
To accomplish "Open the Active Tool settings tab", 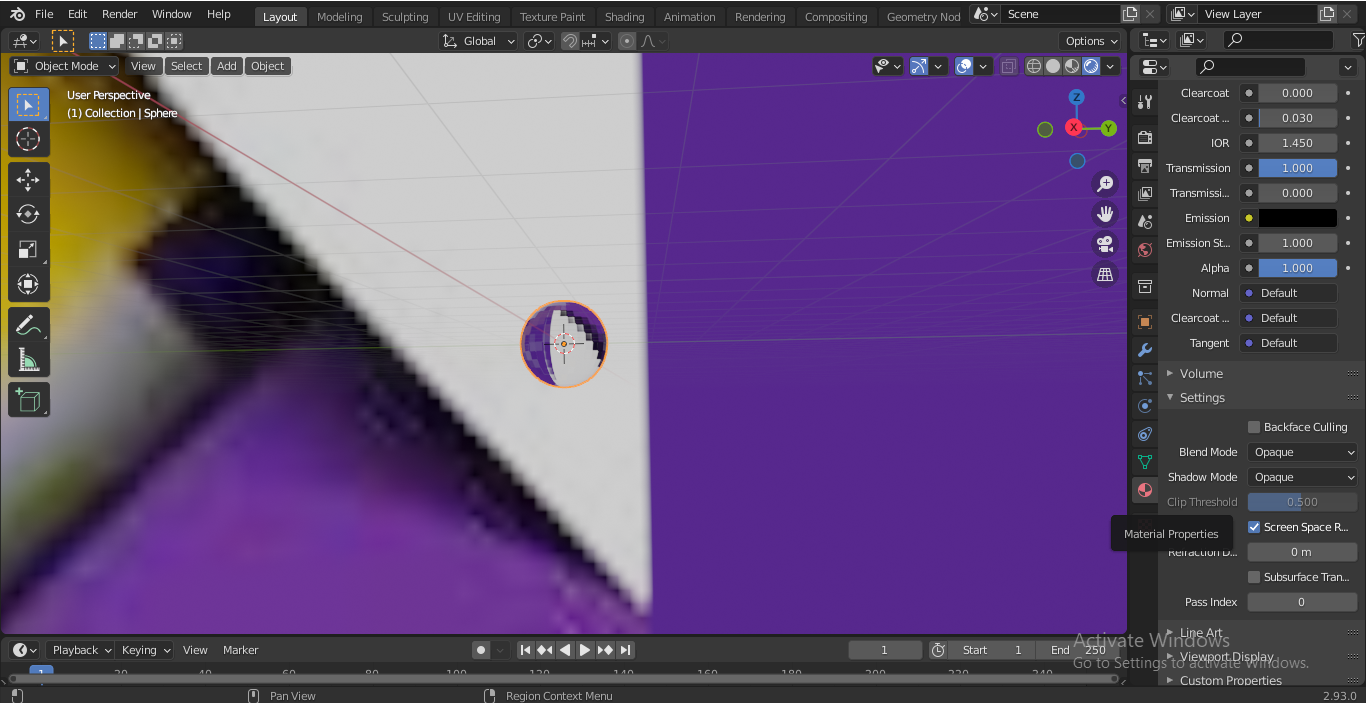I will point(1145,101).
